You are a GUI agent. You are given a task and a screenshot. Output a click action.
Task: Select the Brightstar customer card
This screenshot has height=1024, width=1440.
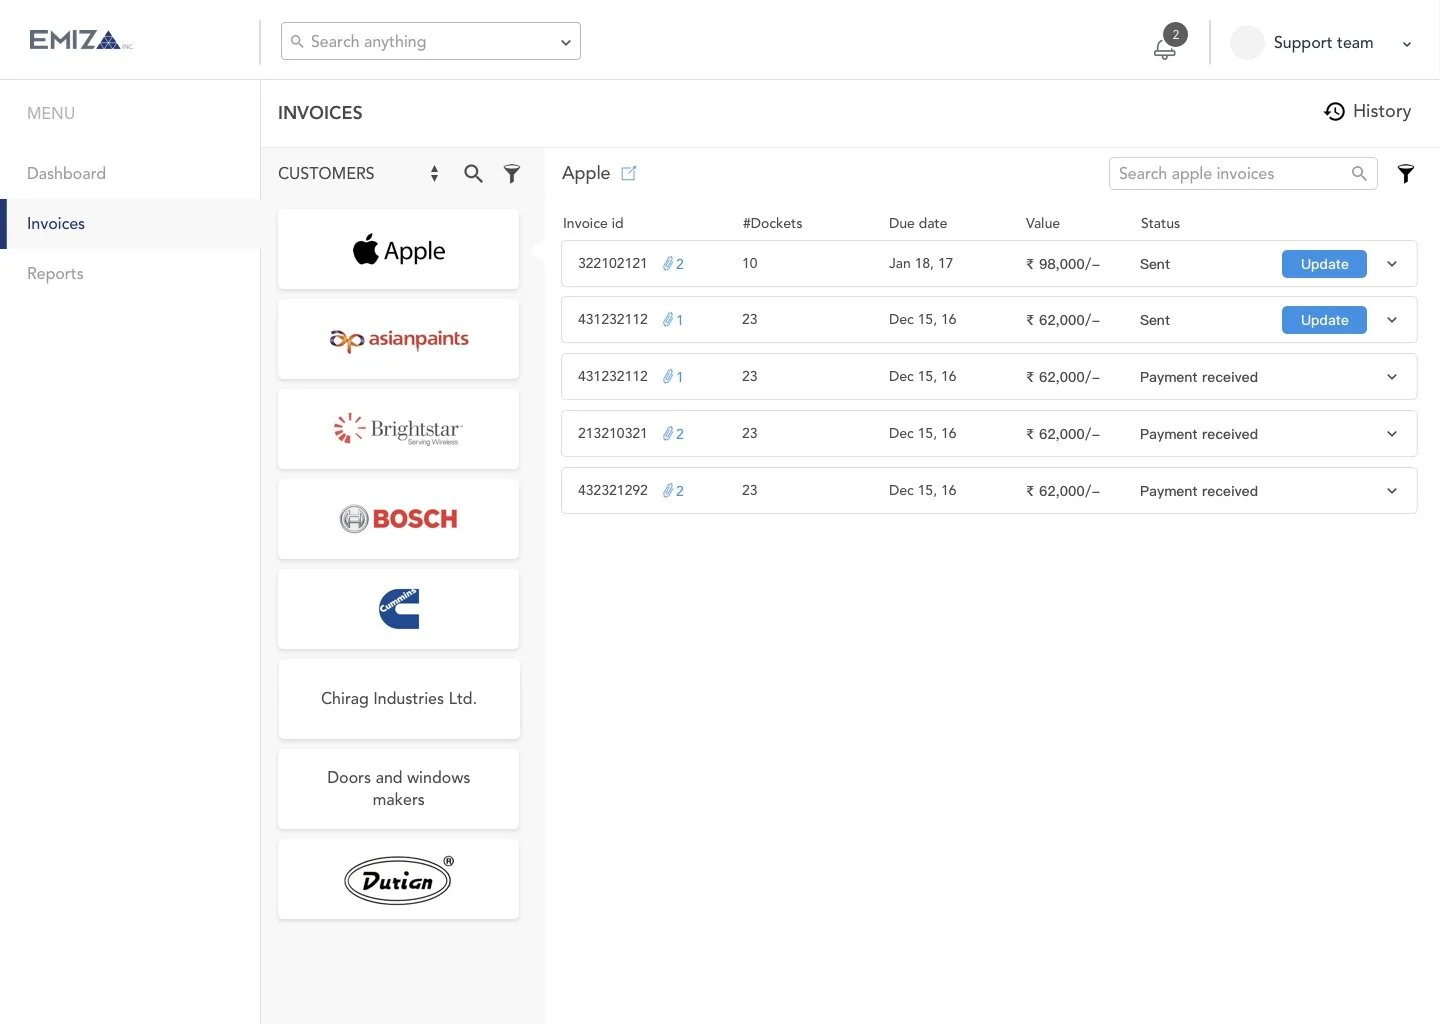point(398,429)
